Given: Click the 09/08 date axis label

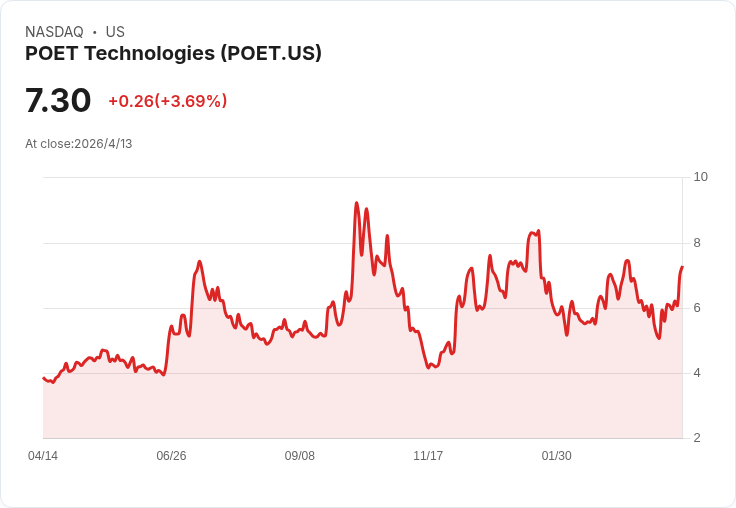Looking at the screenshot, I should click(299, 456).
